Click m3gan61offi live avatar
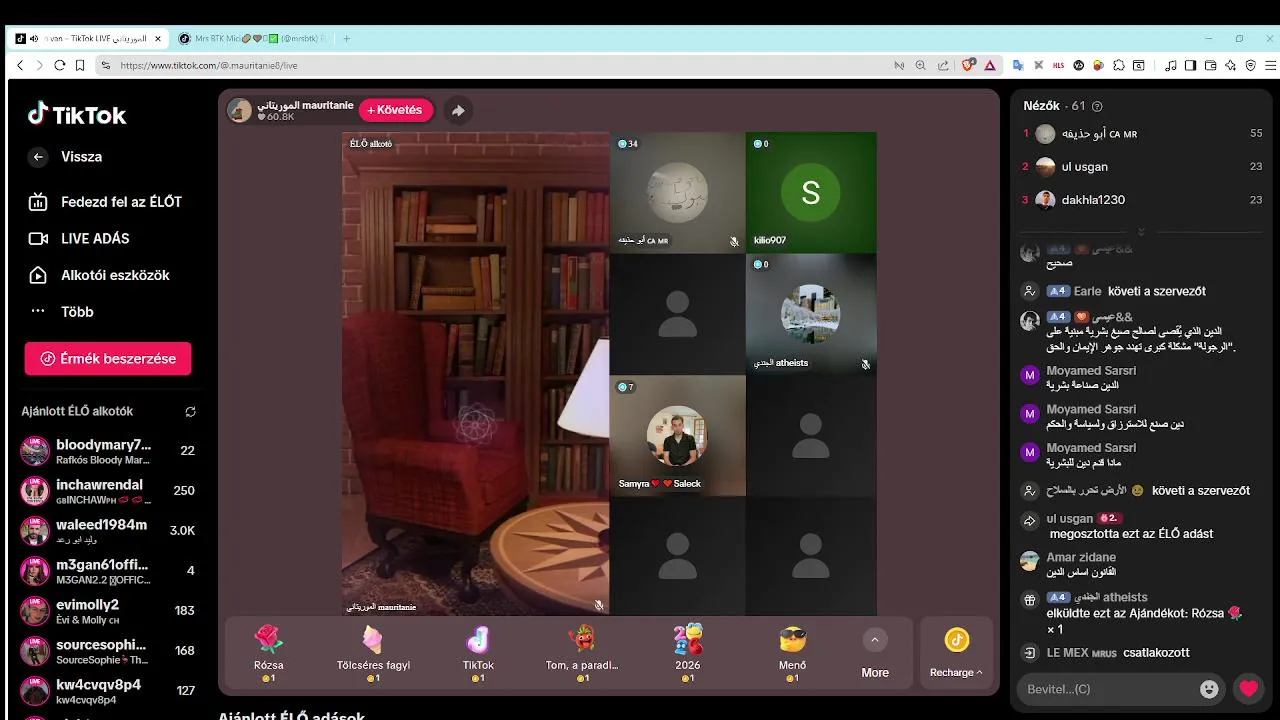 (x=35, y=571)
